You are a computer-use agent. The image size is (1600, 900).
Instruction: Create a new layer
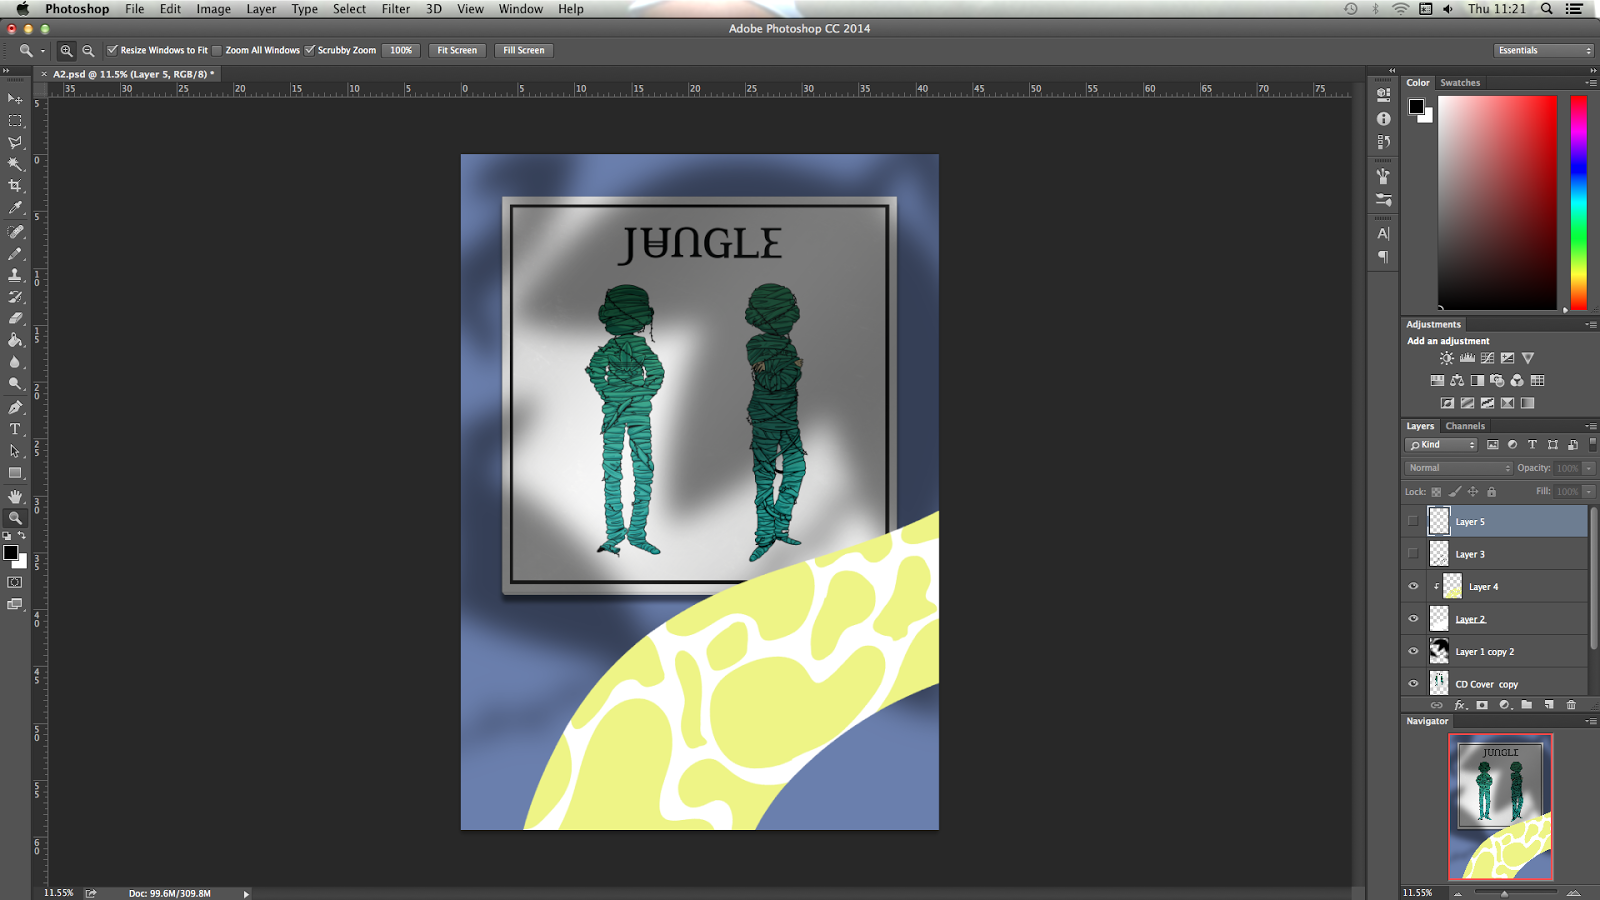click(1549, 705)
